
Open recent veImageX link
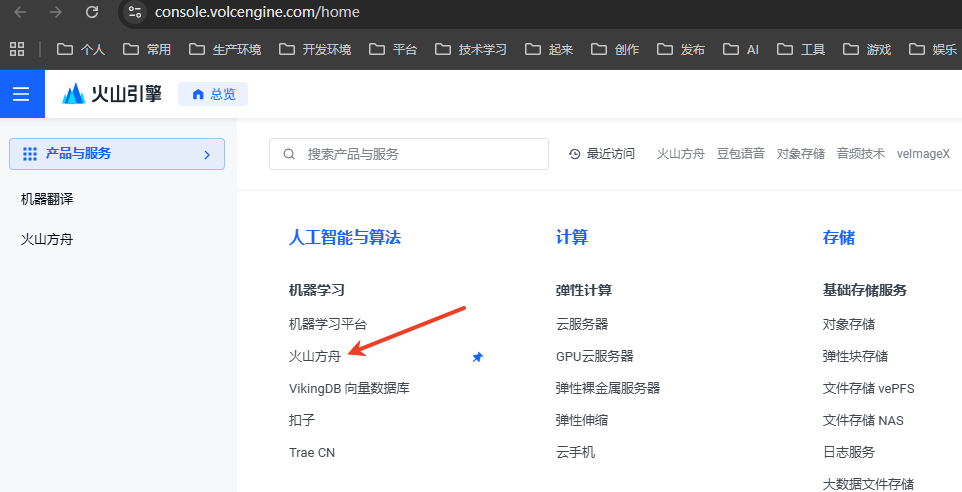(x=923, y=153)
